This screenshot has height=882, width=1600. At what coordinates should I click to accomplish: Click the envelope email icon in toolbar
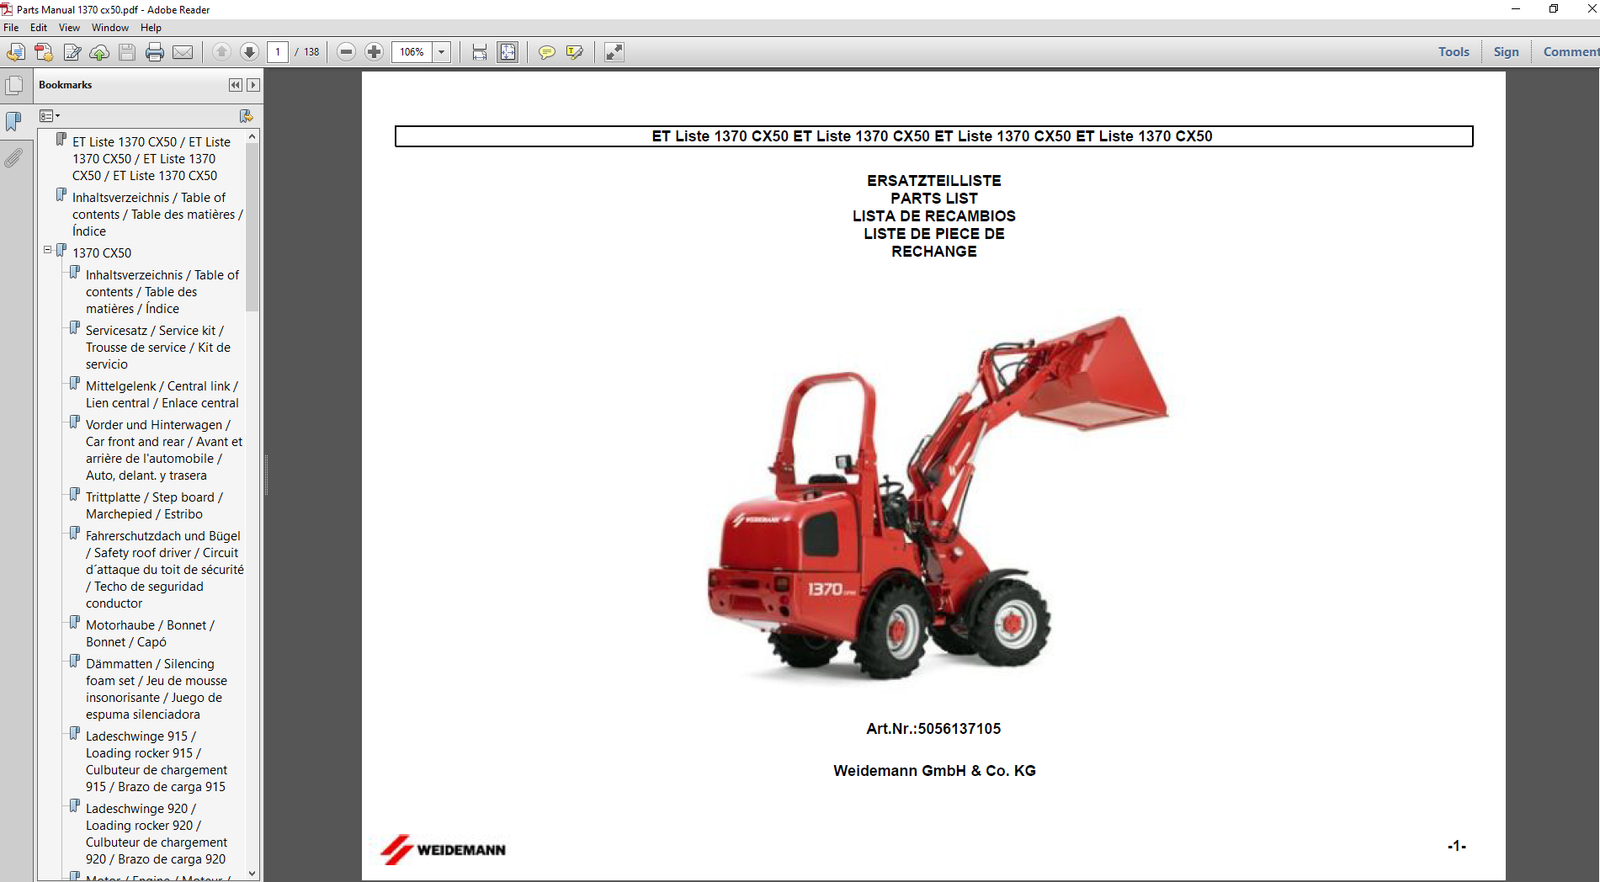point(183,52)
